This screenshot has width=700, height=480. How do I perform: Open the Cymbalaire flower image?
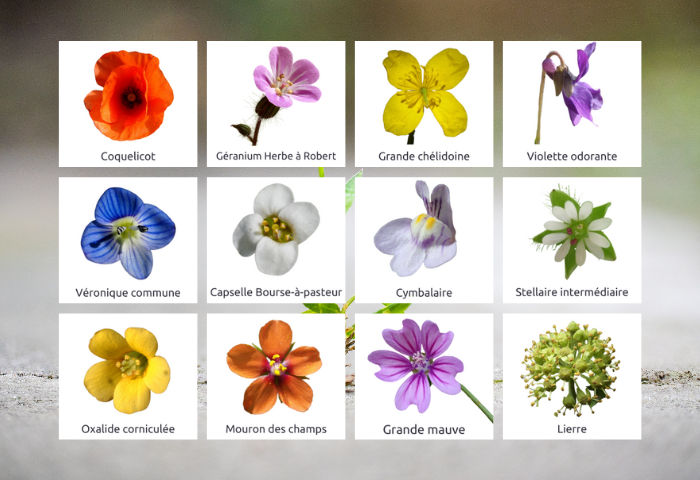tap(415, 228)
